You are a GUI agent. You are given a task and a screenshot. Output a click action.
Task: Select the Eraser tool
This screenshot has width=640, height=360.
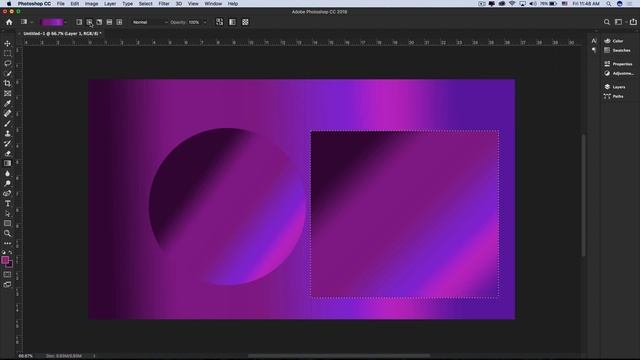(7, 153)
